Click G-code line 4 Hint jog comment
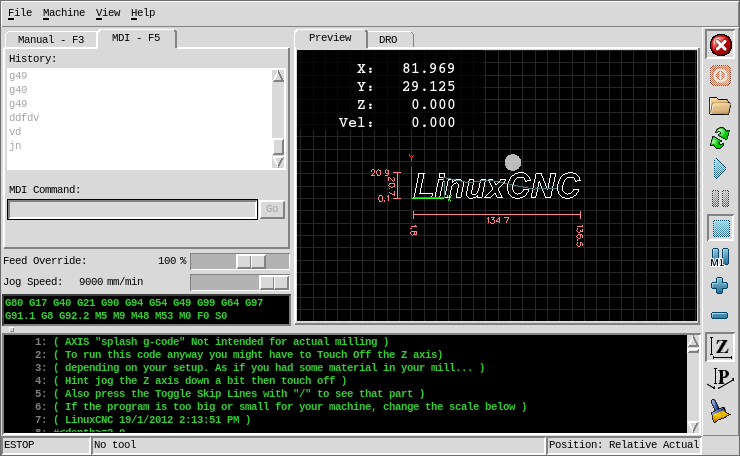Image resolution: width=740 pixels, height=456 pixels. click(x=200, y=380)
